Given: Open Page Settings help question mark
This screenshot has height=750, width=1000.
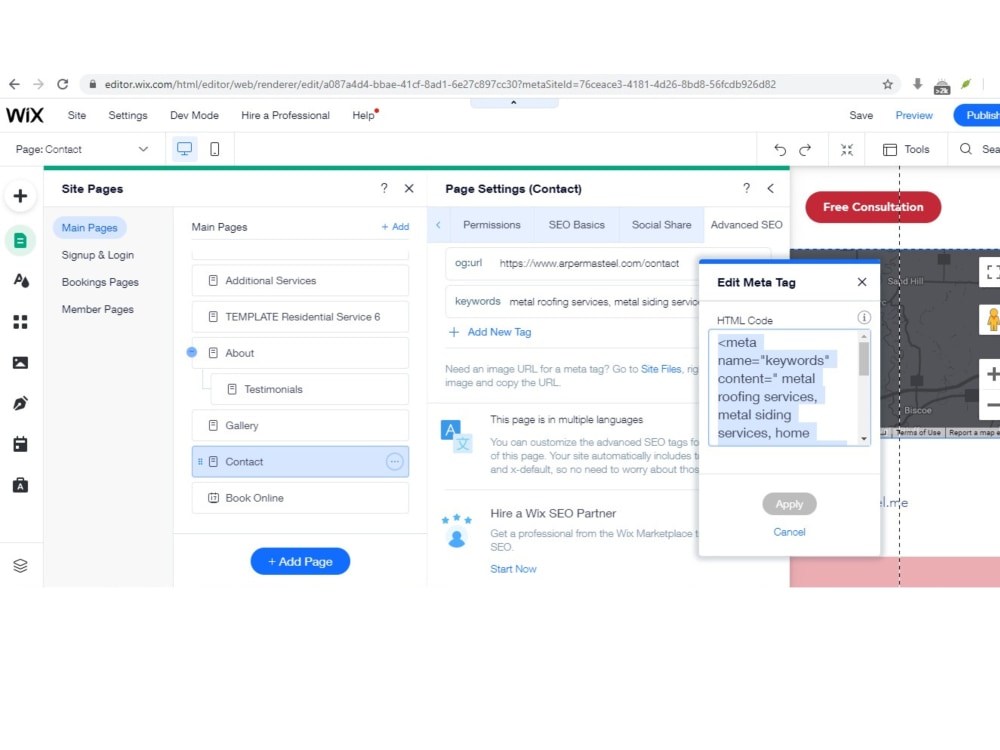Looking at the screenshot, I should 746,188.
